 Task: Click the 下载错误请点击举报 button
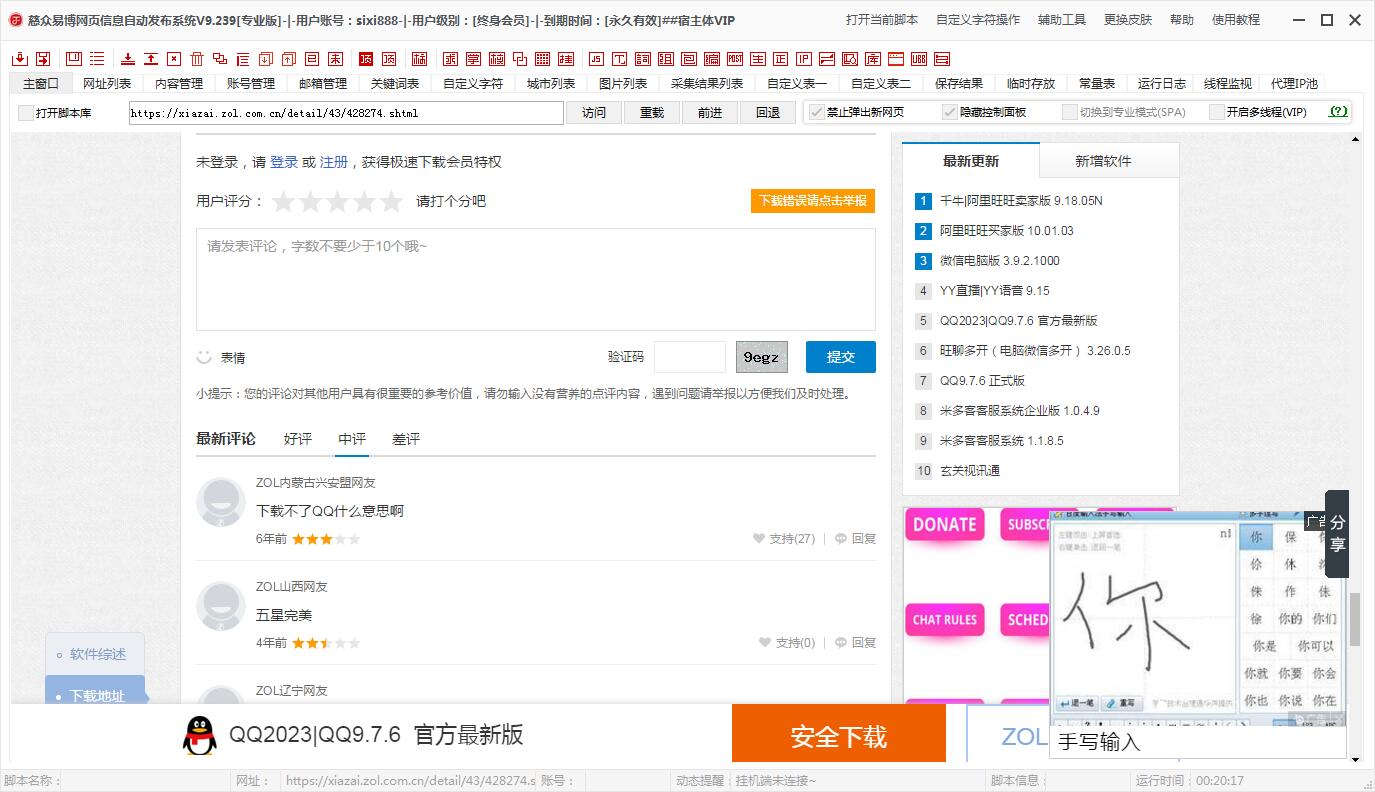coord(813,200)
